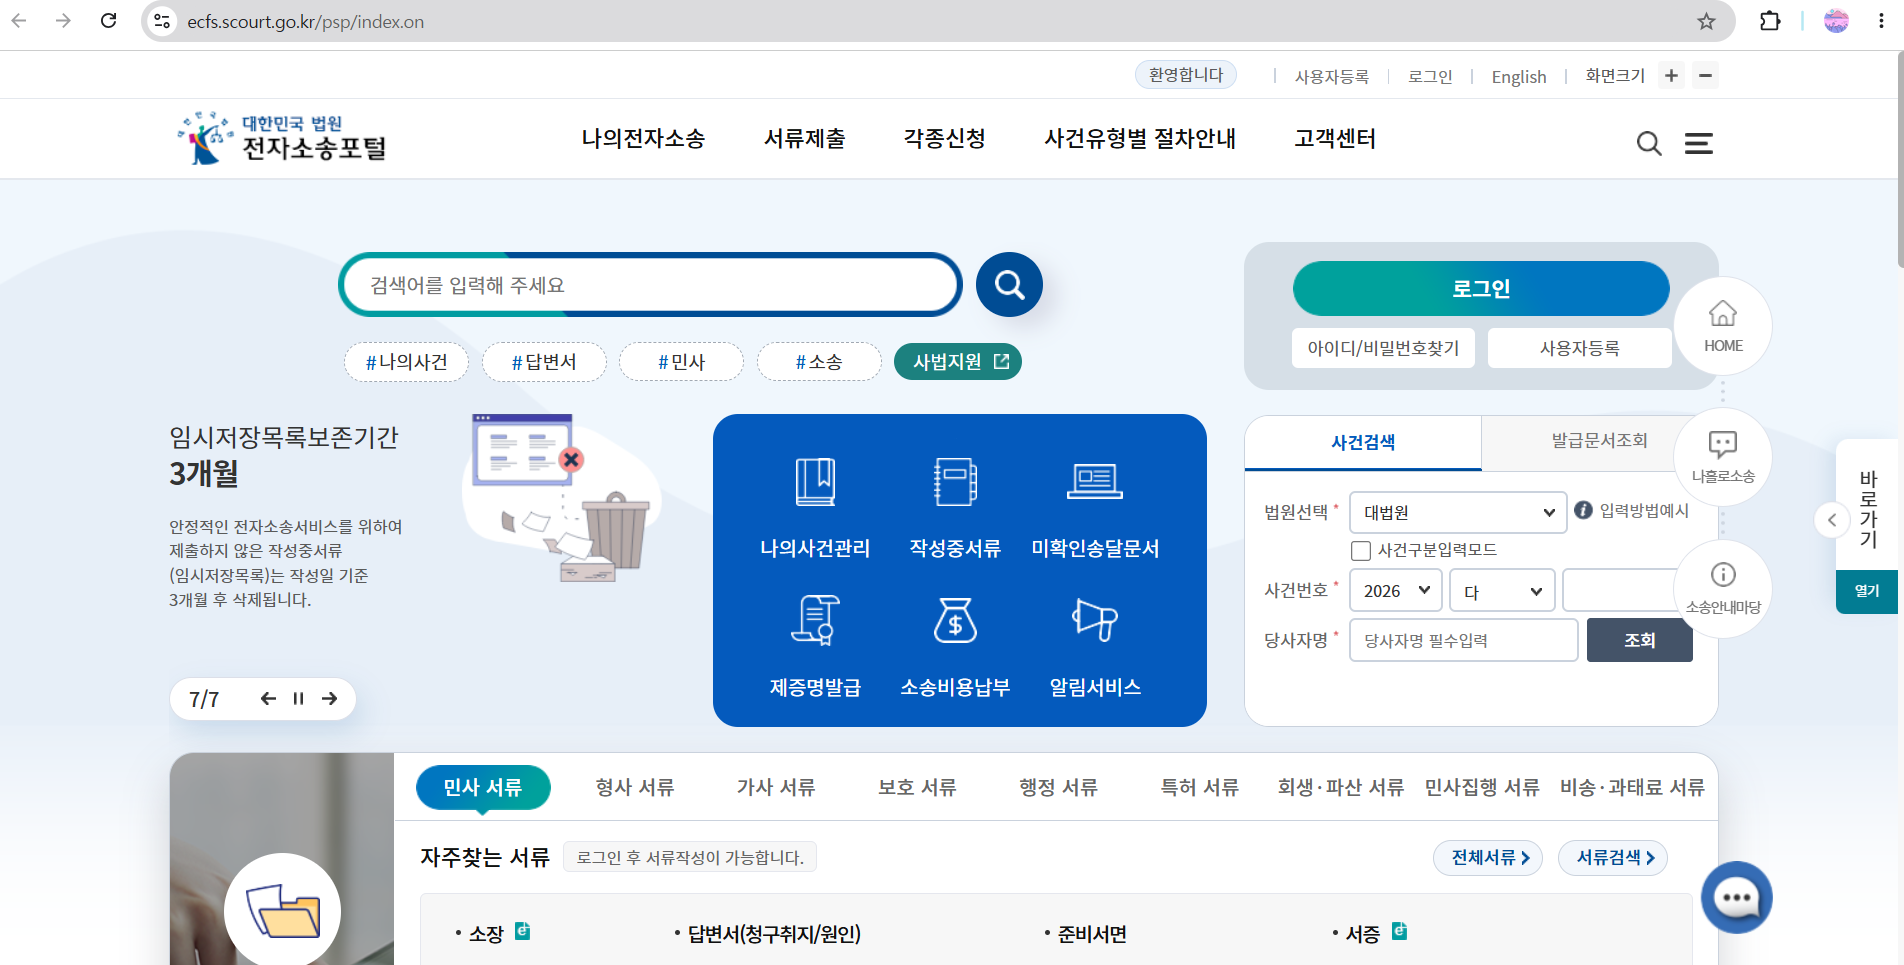This screenshot has width=1904, height=965.
Task: Click the 열기 button on side panel
Action: click(1867, 591)
